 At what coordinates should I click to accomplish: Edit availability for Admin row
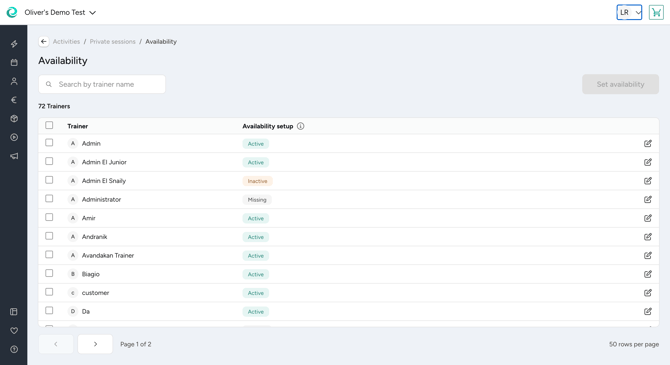(x=648, y=143)
